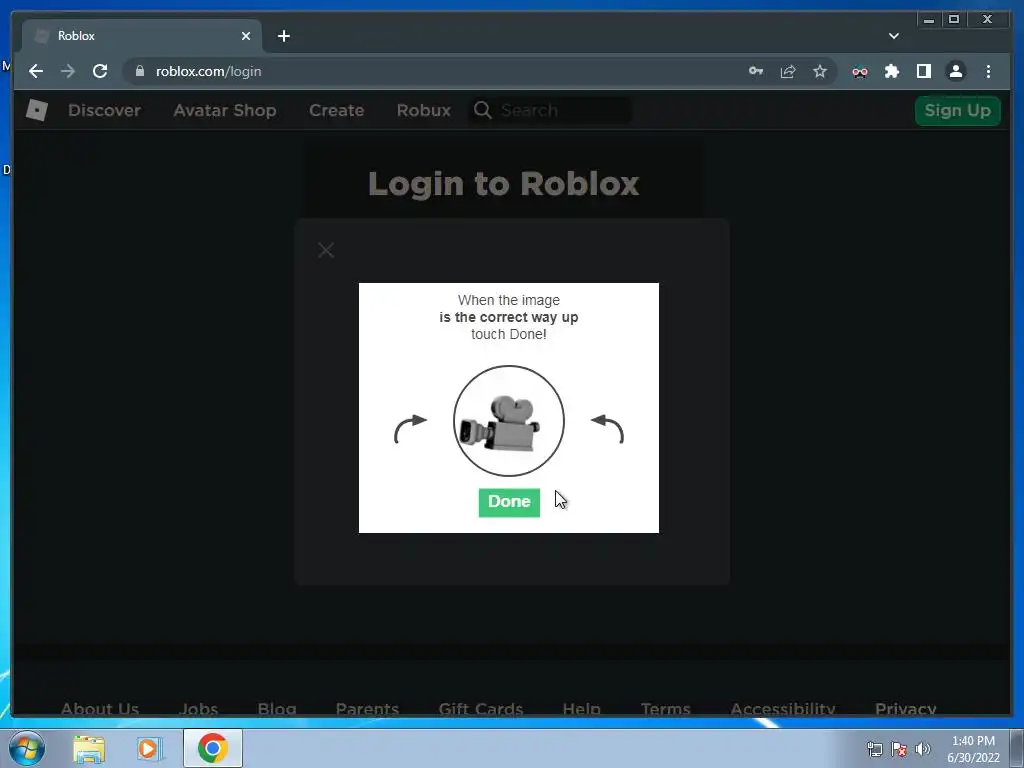The image size is (1024, 768).
Task: Open the volume speaker tray icon
Action: pyautogui.click(x=922, y=748)
